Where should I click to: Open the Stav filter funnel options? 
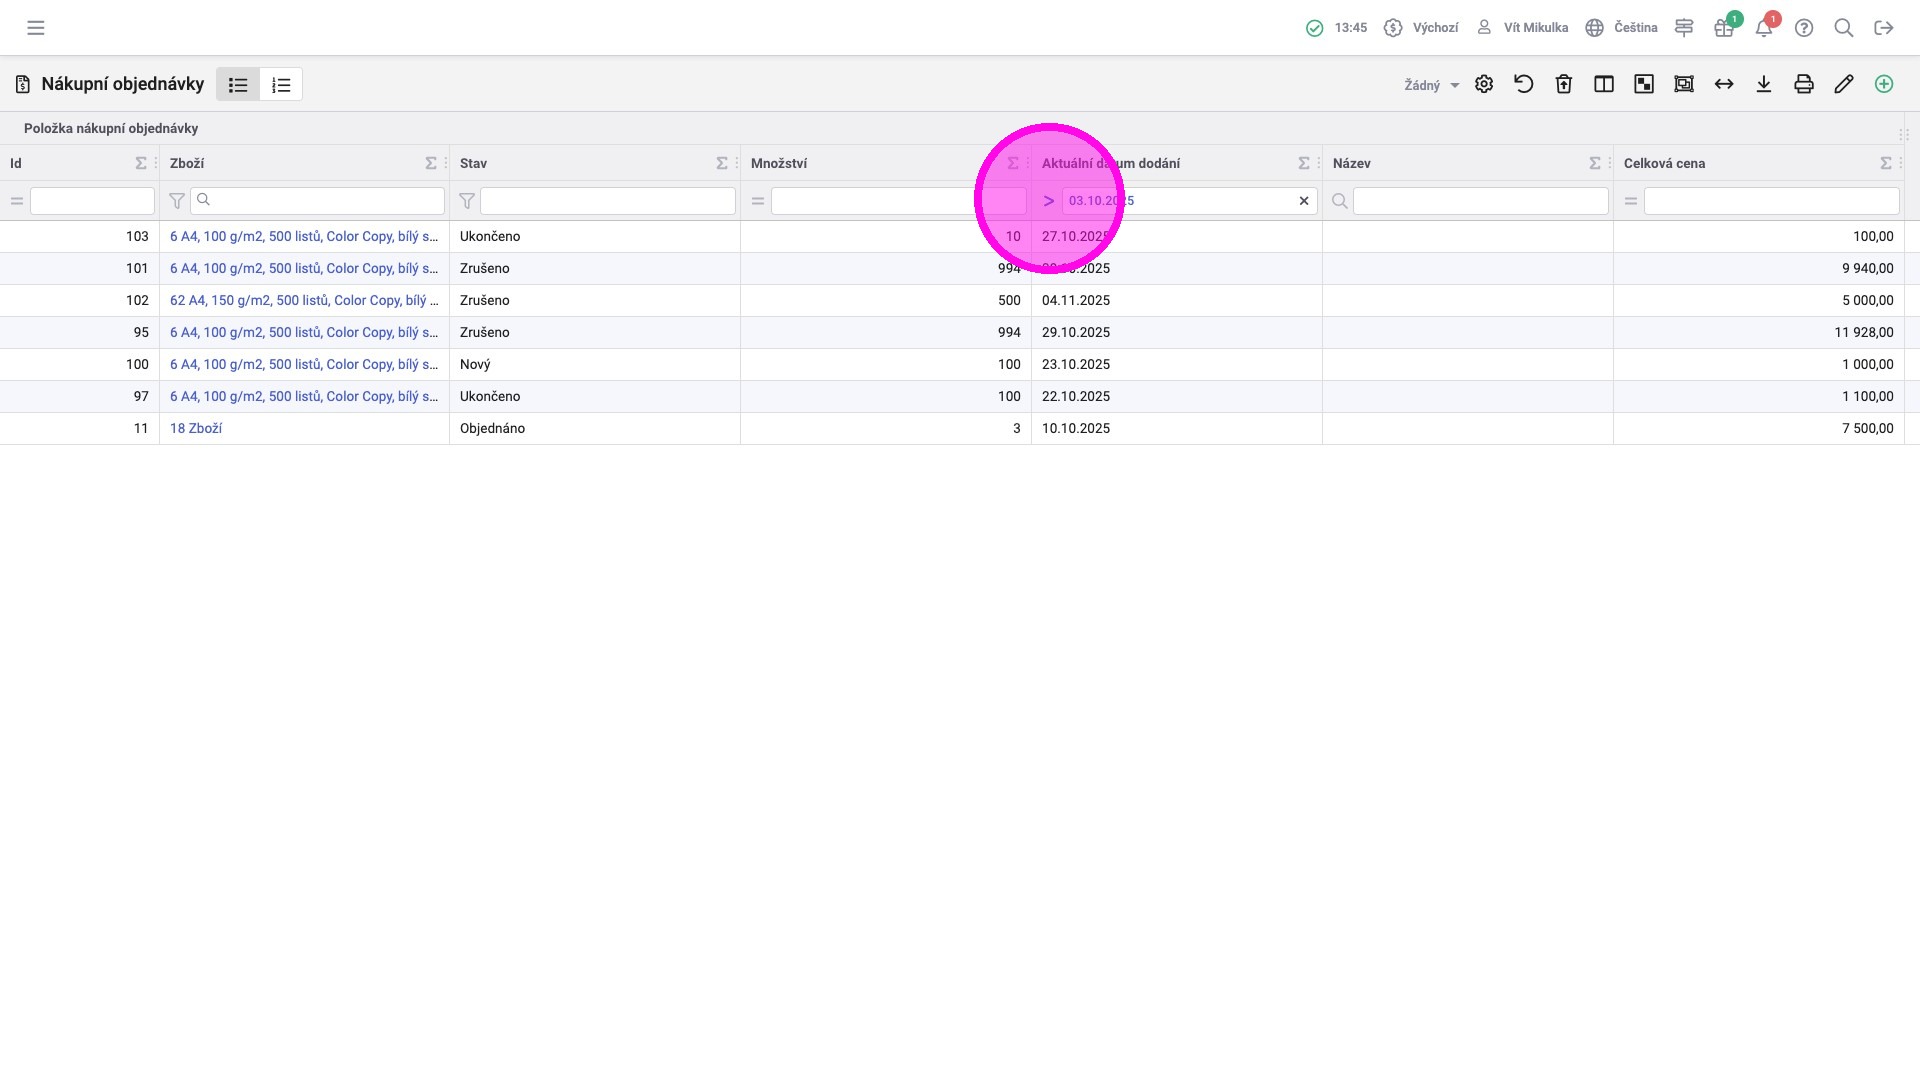click(466, 201)
